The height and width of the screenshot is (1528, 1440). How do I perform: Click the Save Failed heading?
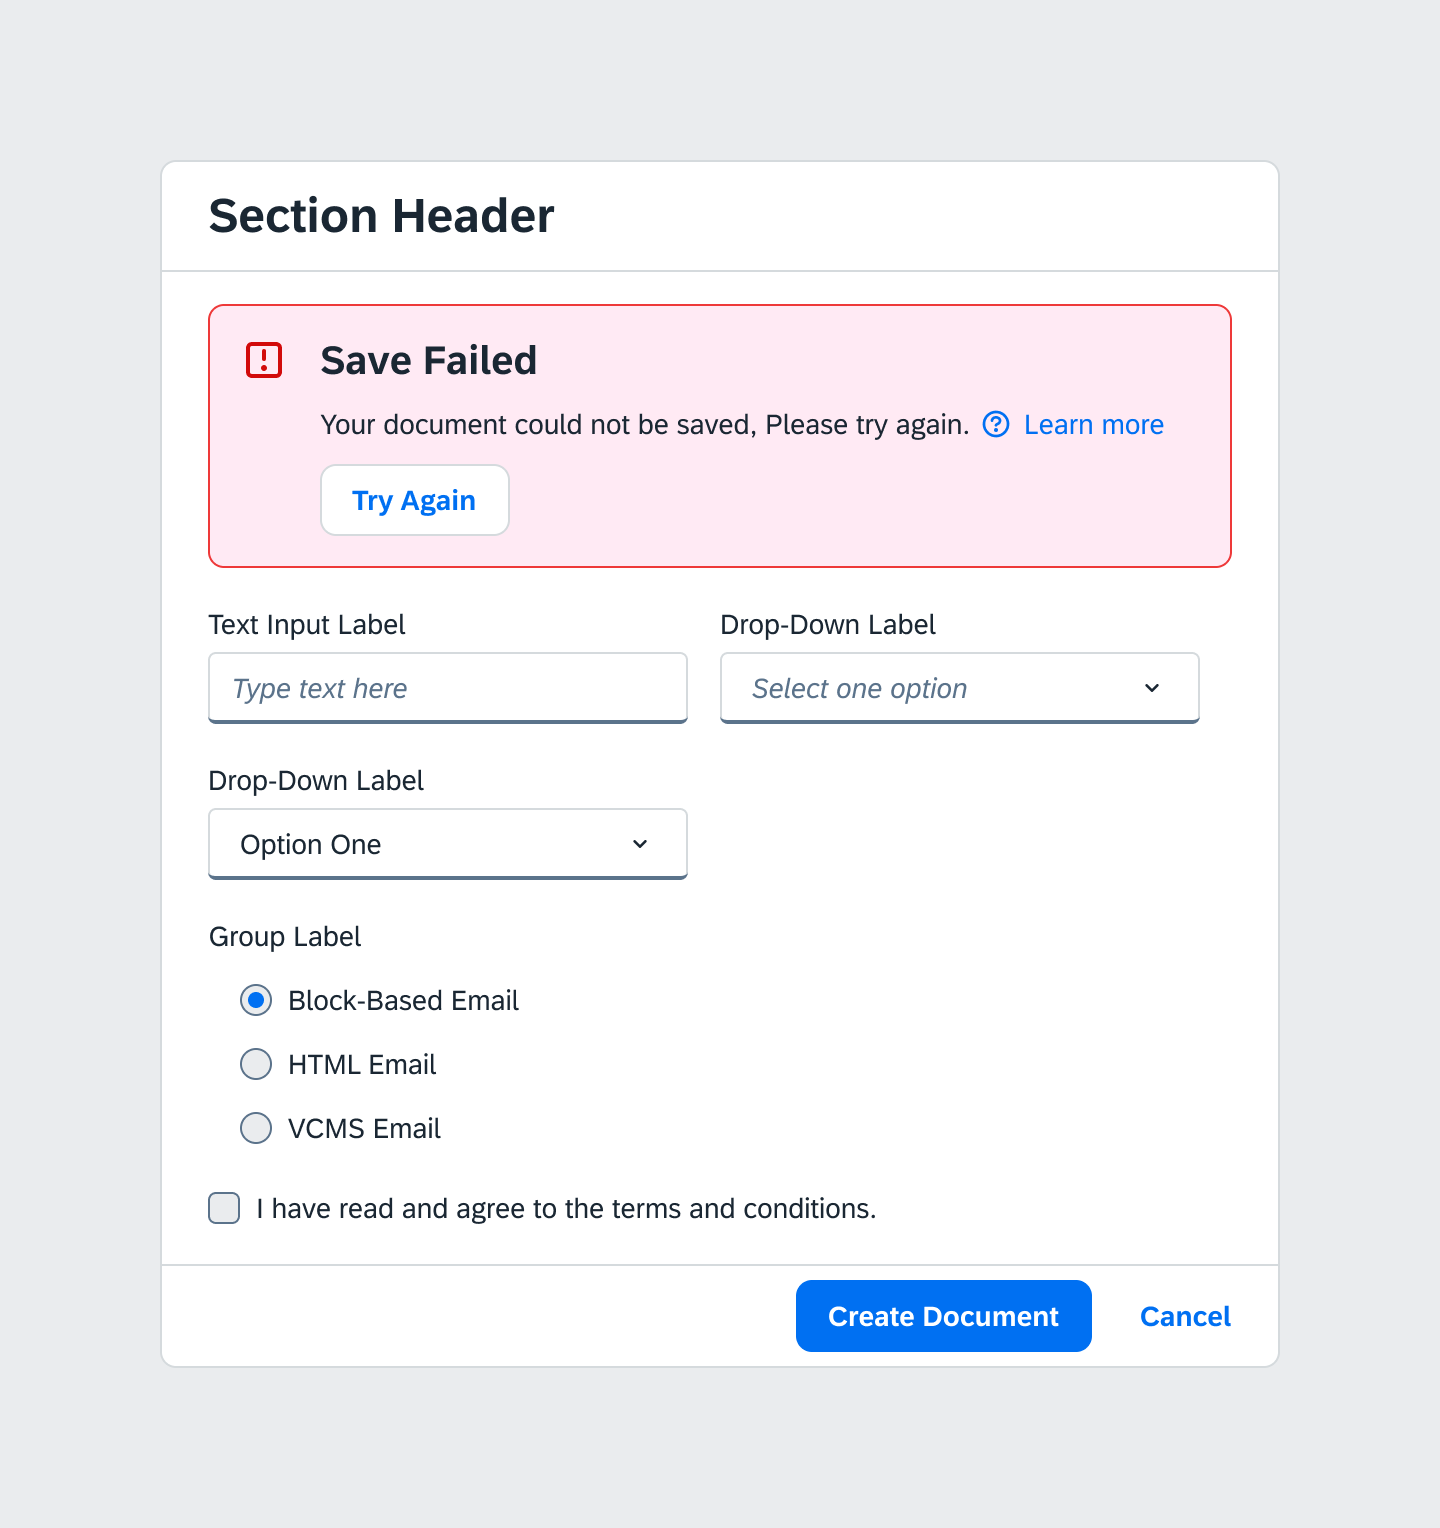(428, 360)
